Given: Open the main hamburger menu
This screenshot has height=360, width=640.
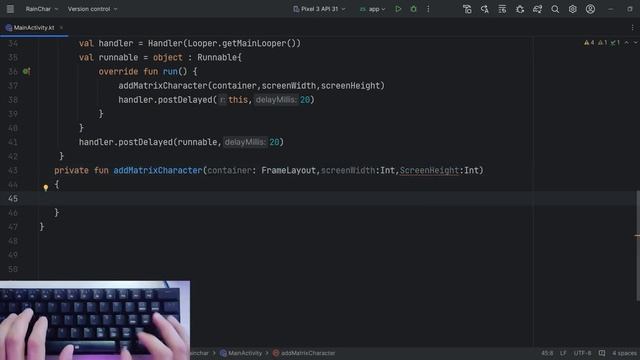Looking at the screenshot, I should [x=10, y=9].
